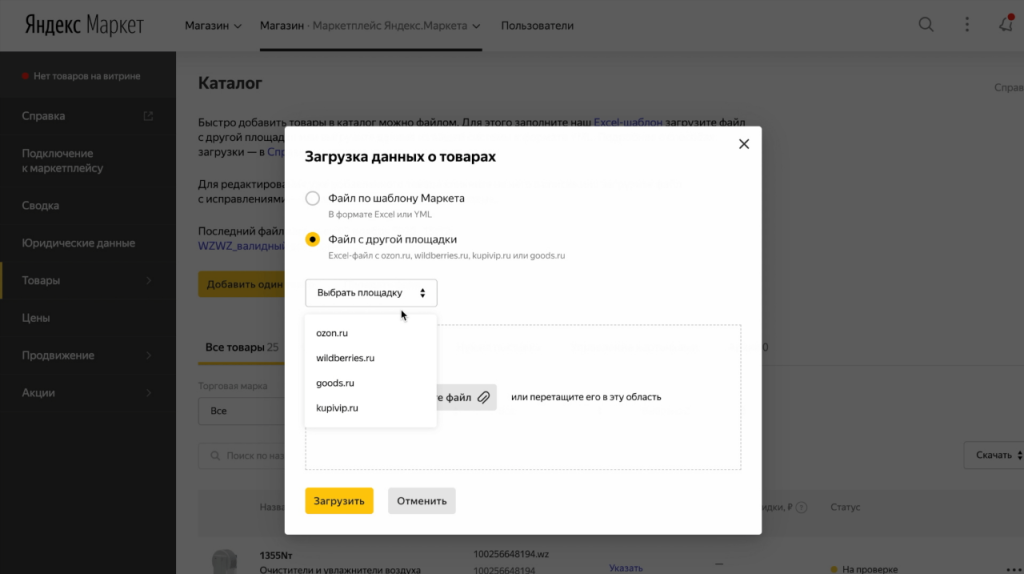Switch to the Все товары tab
The width and height of the screenshot is (1024, 574).
click(242, 347)
